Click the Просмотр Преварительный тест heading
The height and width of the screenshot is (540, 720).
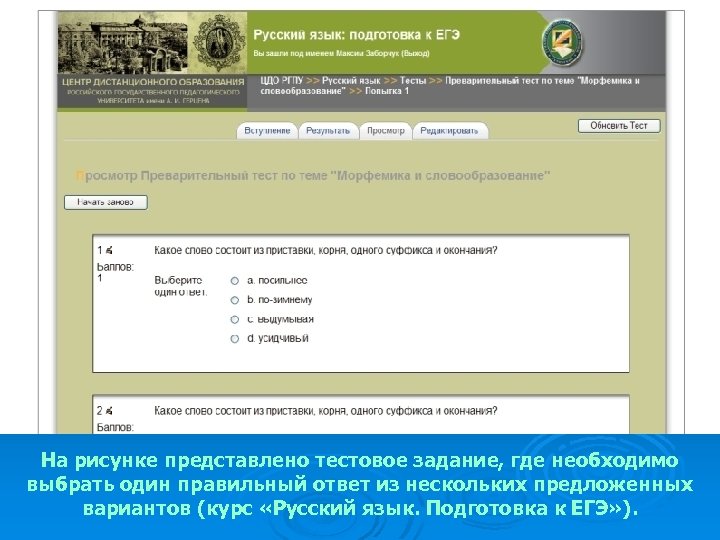[313, 176]
